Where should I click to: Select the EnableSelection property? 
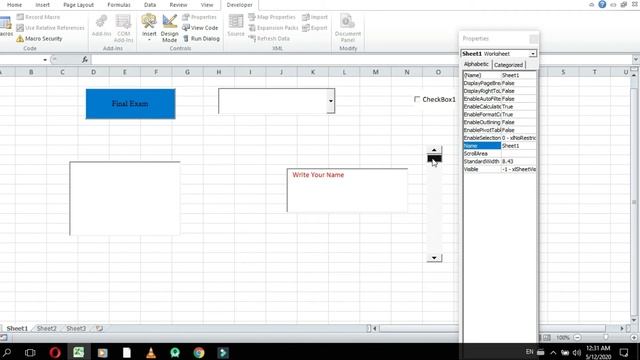click(500, 138)
